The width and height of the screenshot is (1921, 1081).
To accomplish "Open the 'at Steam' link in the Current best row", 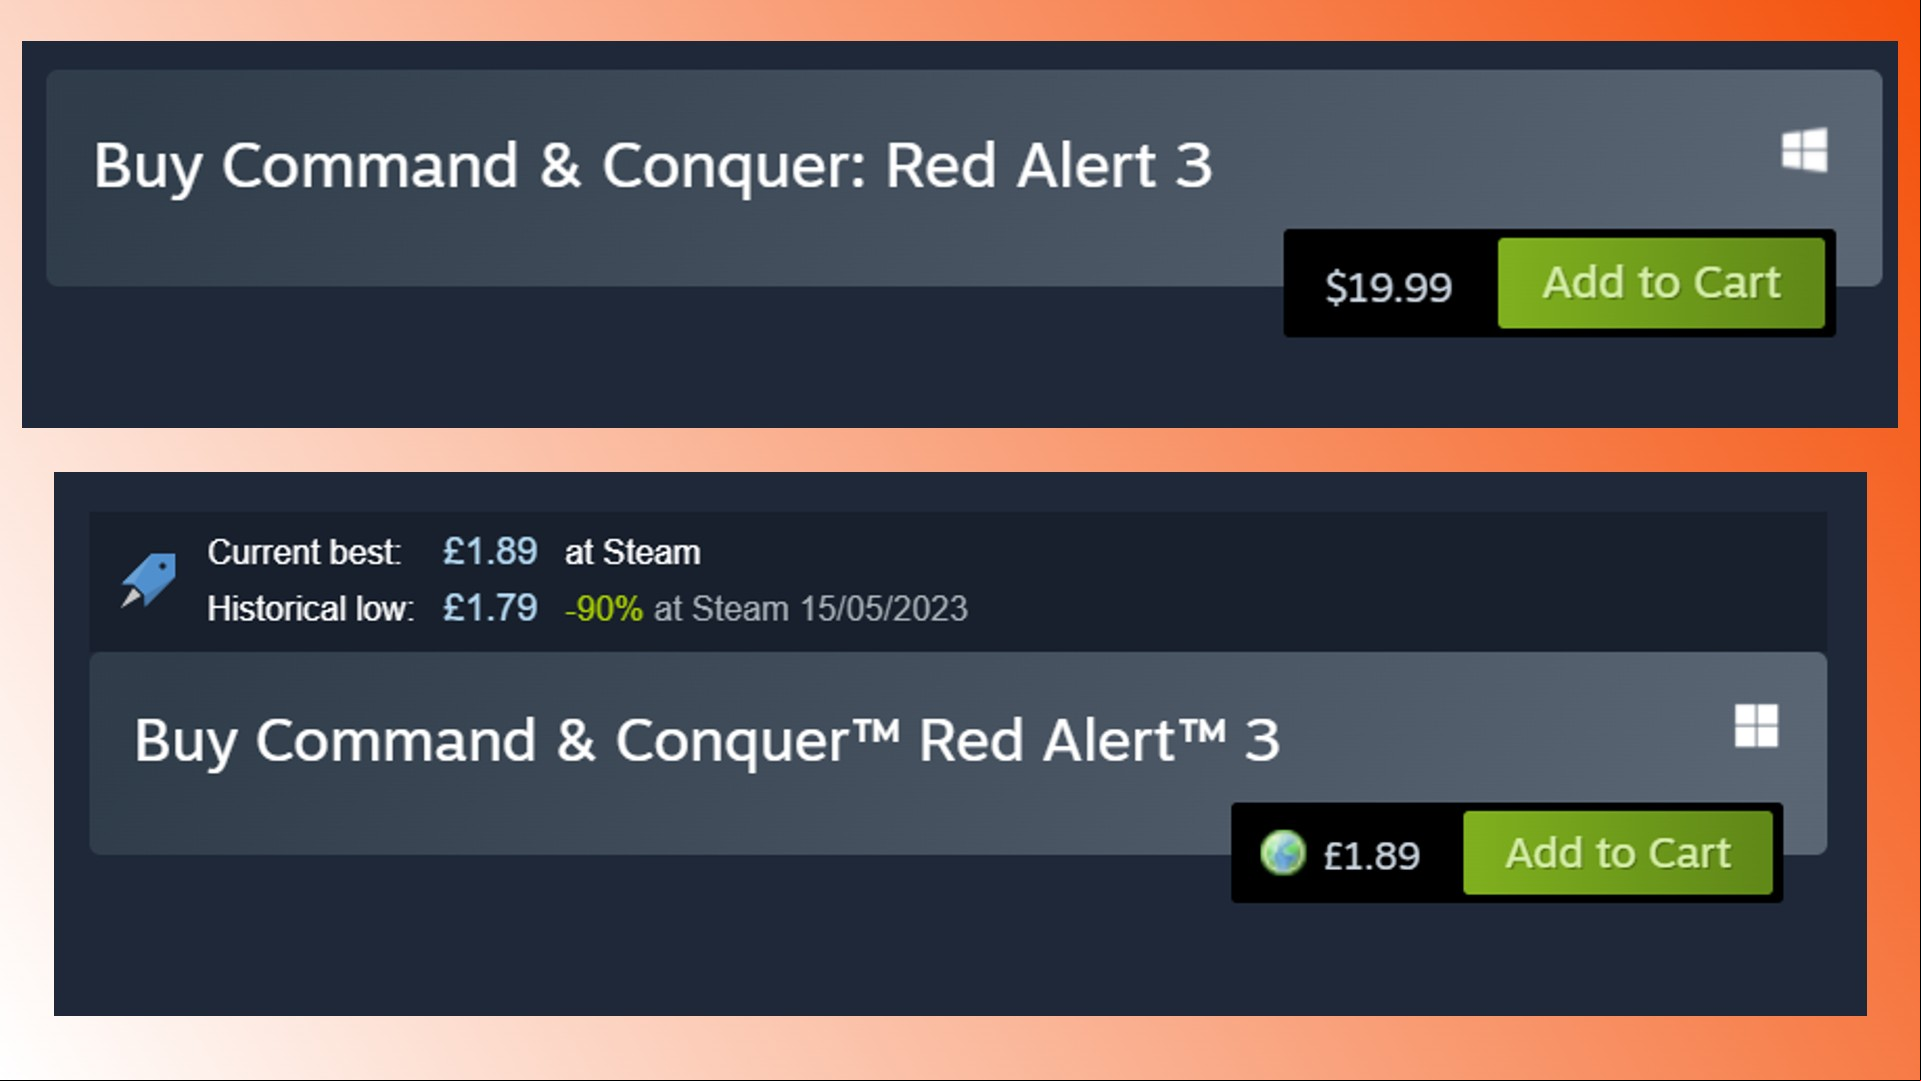I will (x=632, y=552).
